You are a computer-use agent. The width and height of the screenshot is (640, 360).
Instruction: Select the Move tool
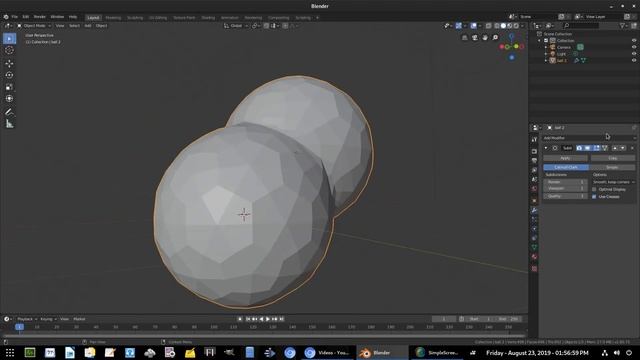point(9,63)
